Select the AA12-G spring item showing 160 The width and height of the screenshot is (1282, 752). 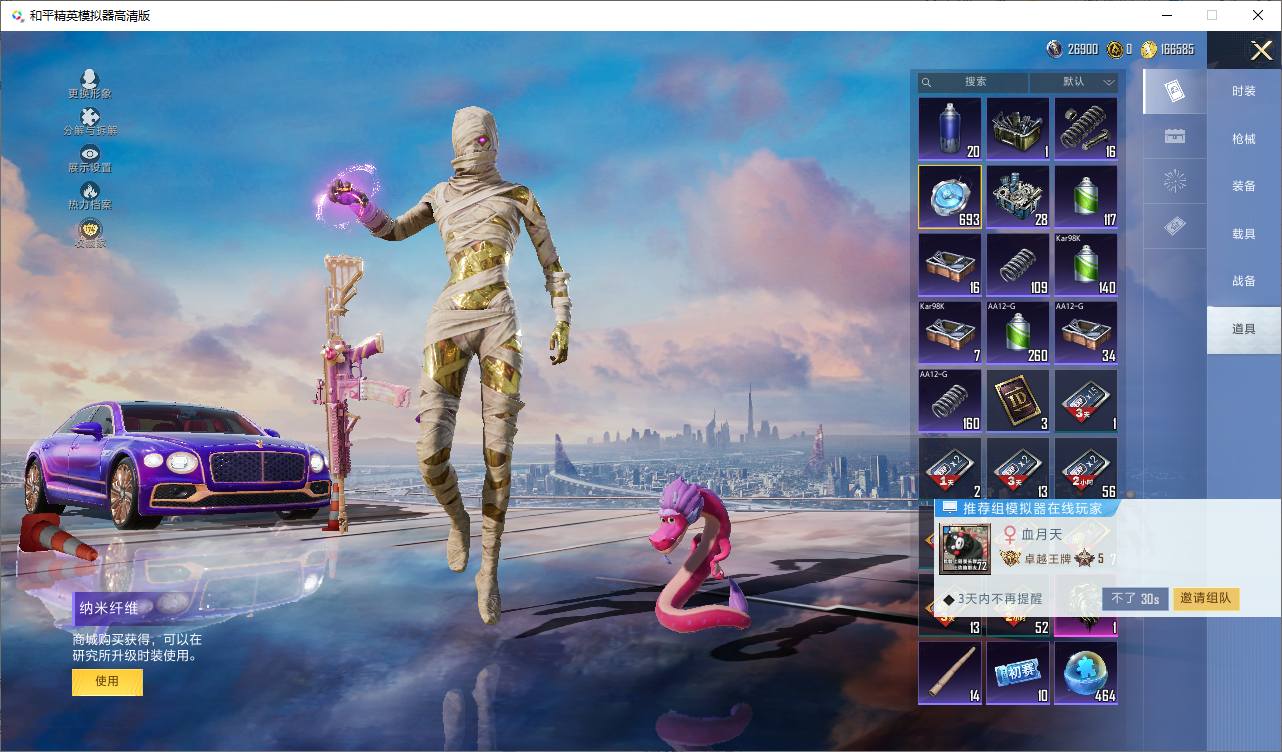[950, 401]
